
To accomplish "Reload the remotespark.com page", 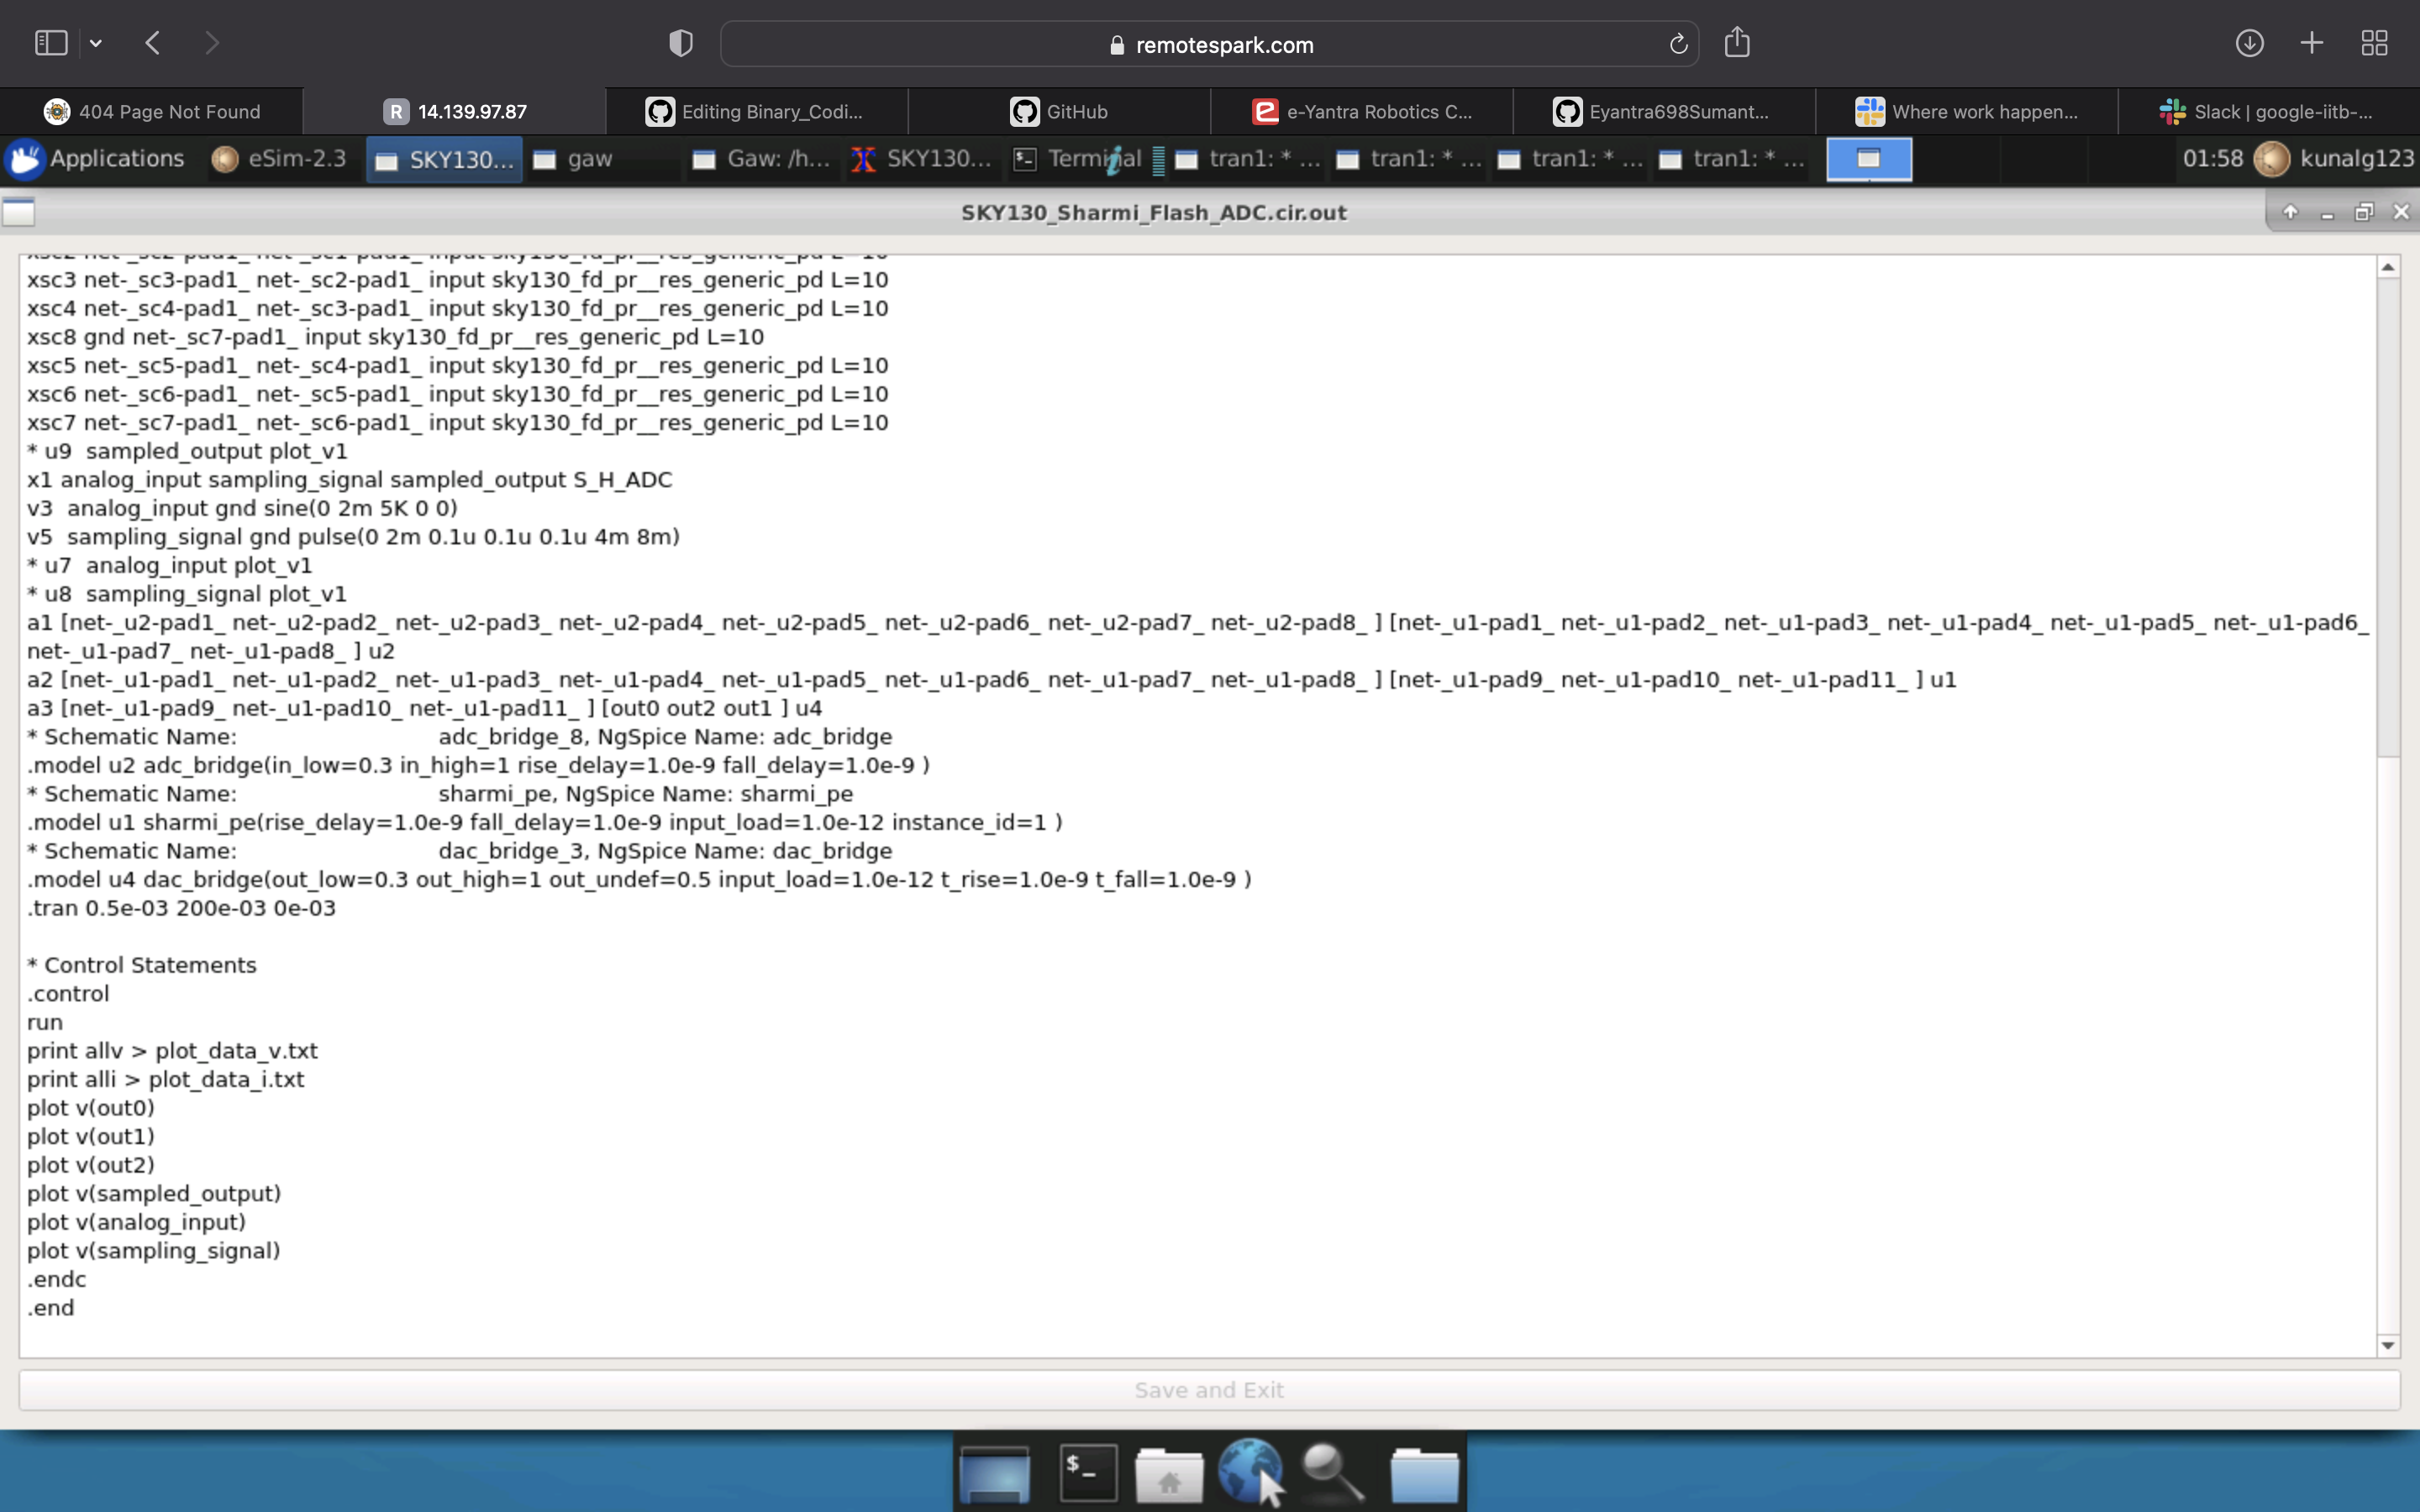I will [1676, 43].
